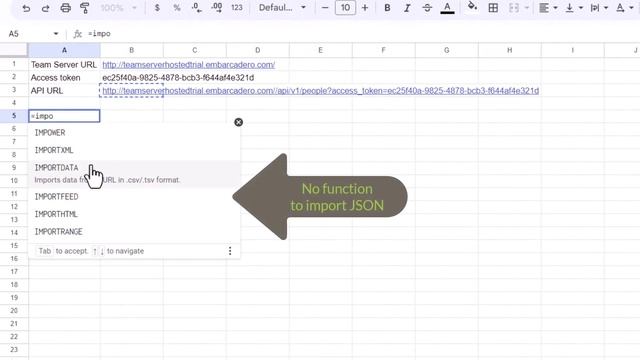
Task: Decrease font size with minus button
Action: click(x=325, y=8)
